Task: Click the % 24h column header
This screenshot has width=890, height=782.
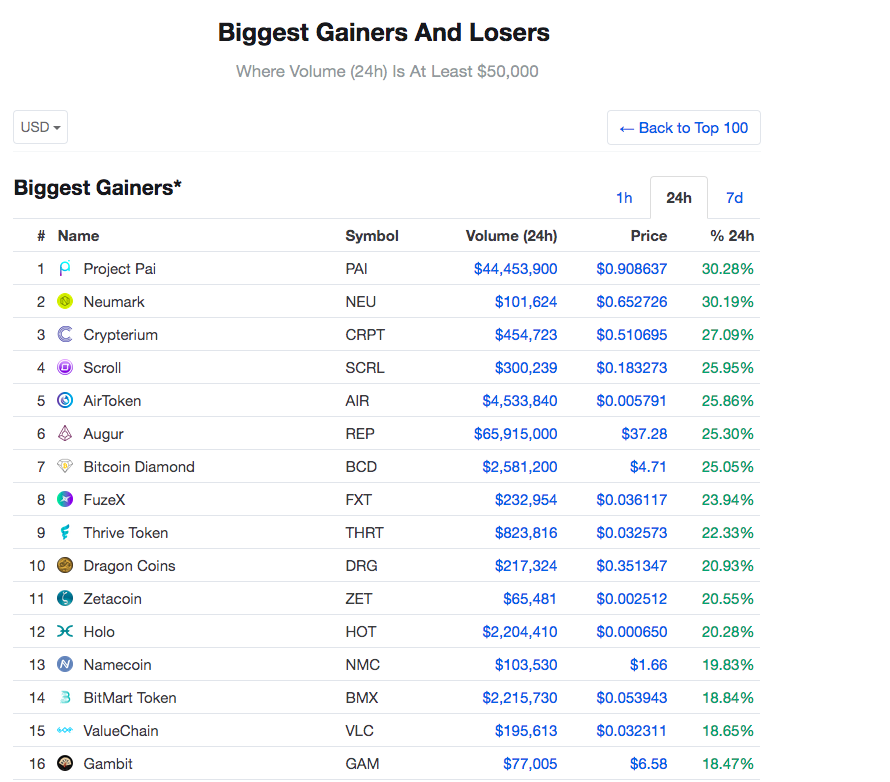Action: click(x=732, y=236)
